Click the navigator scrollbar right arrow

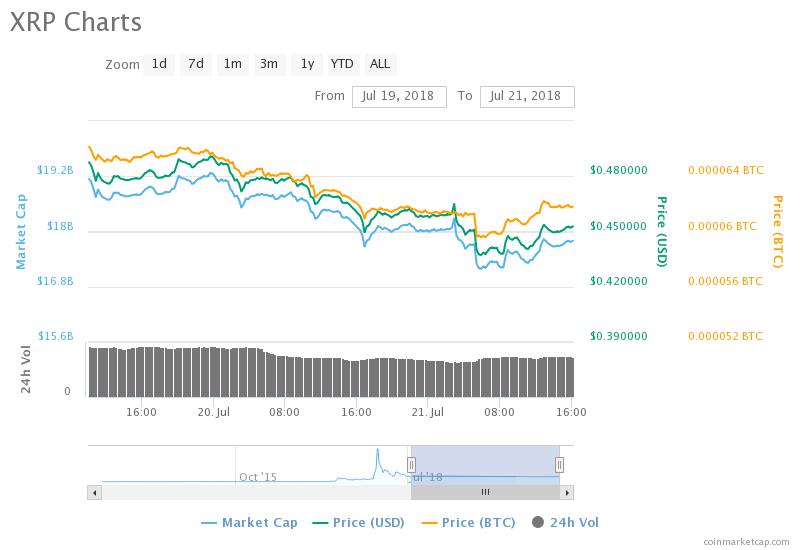(567, 492)
